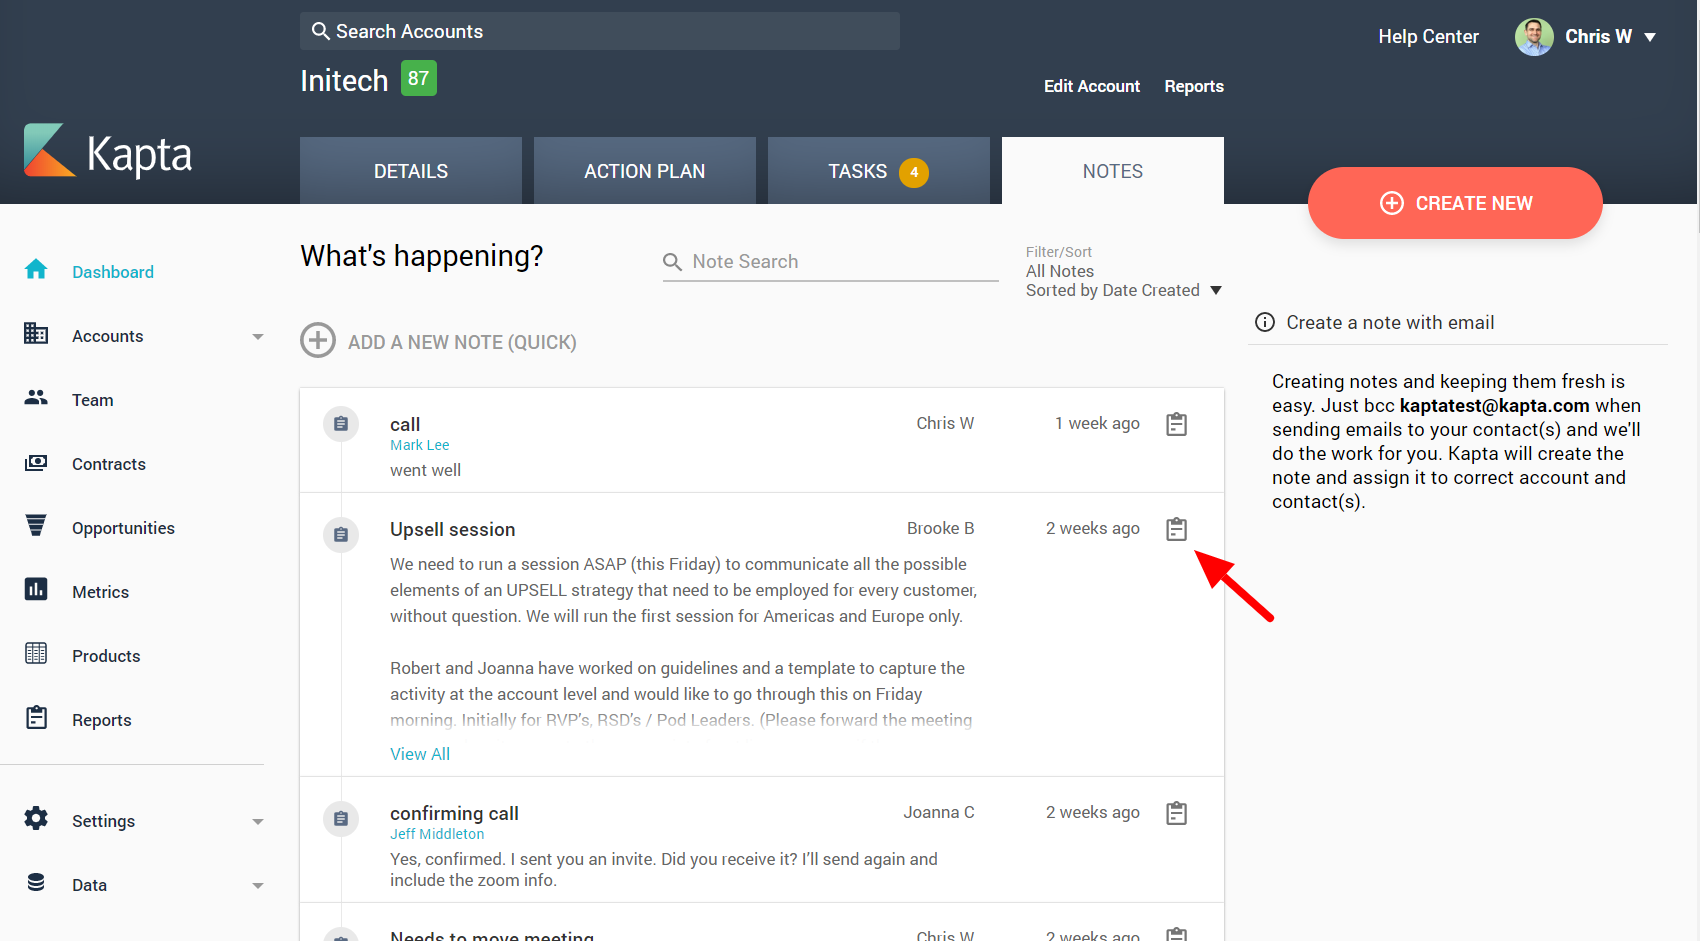
Task: Select the NOTES tab
Action: point(1113,171)
